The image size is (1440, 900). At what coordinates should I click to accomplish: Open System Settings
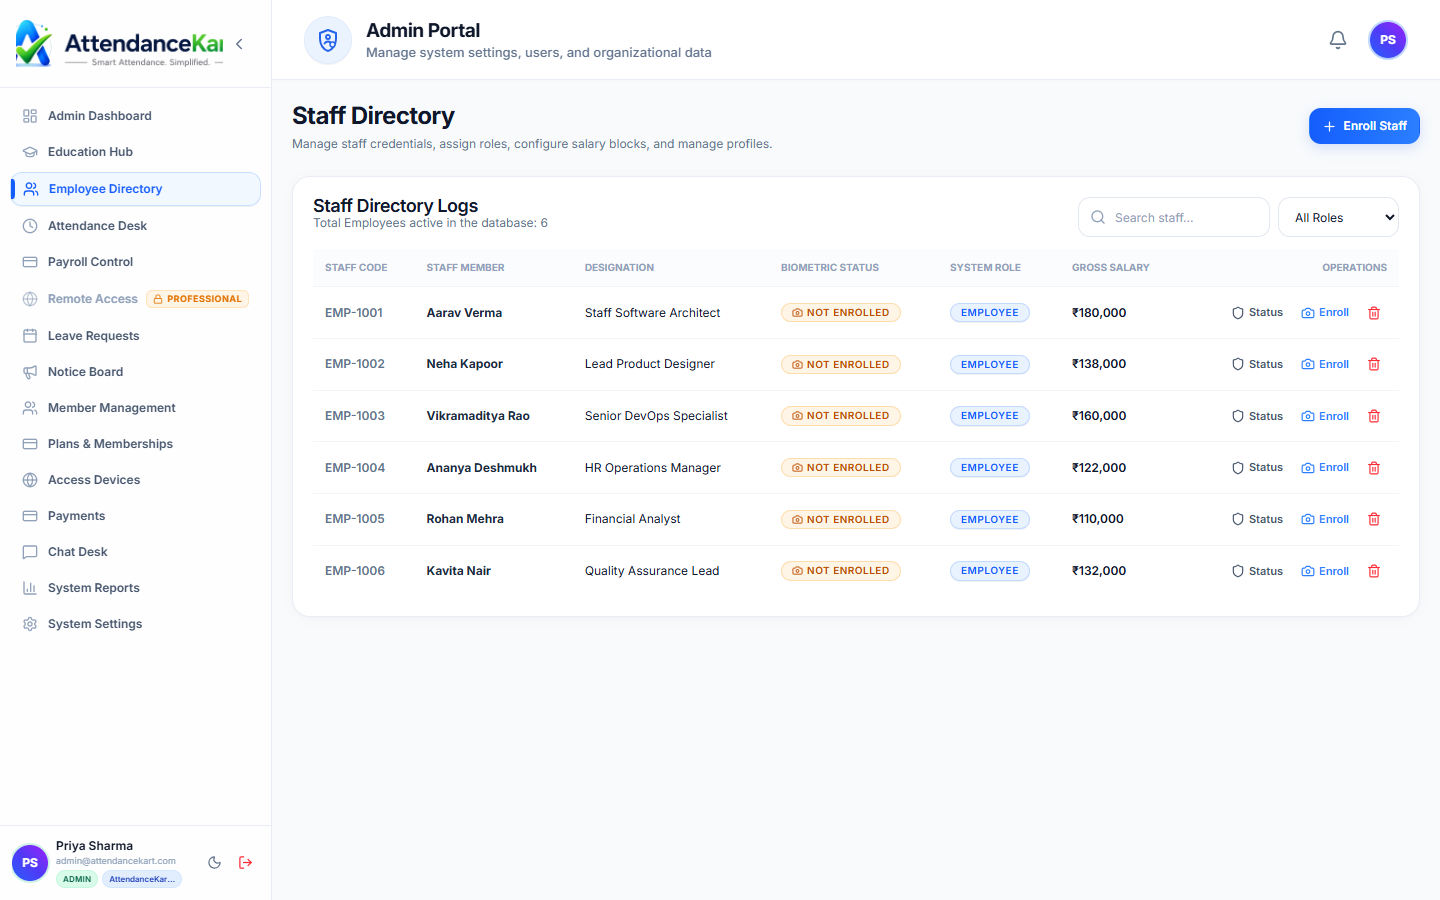coord(136,624)
